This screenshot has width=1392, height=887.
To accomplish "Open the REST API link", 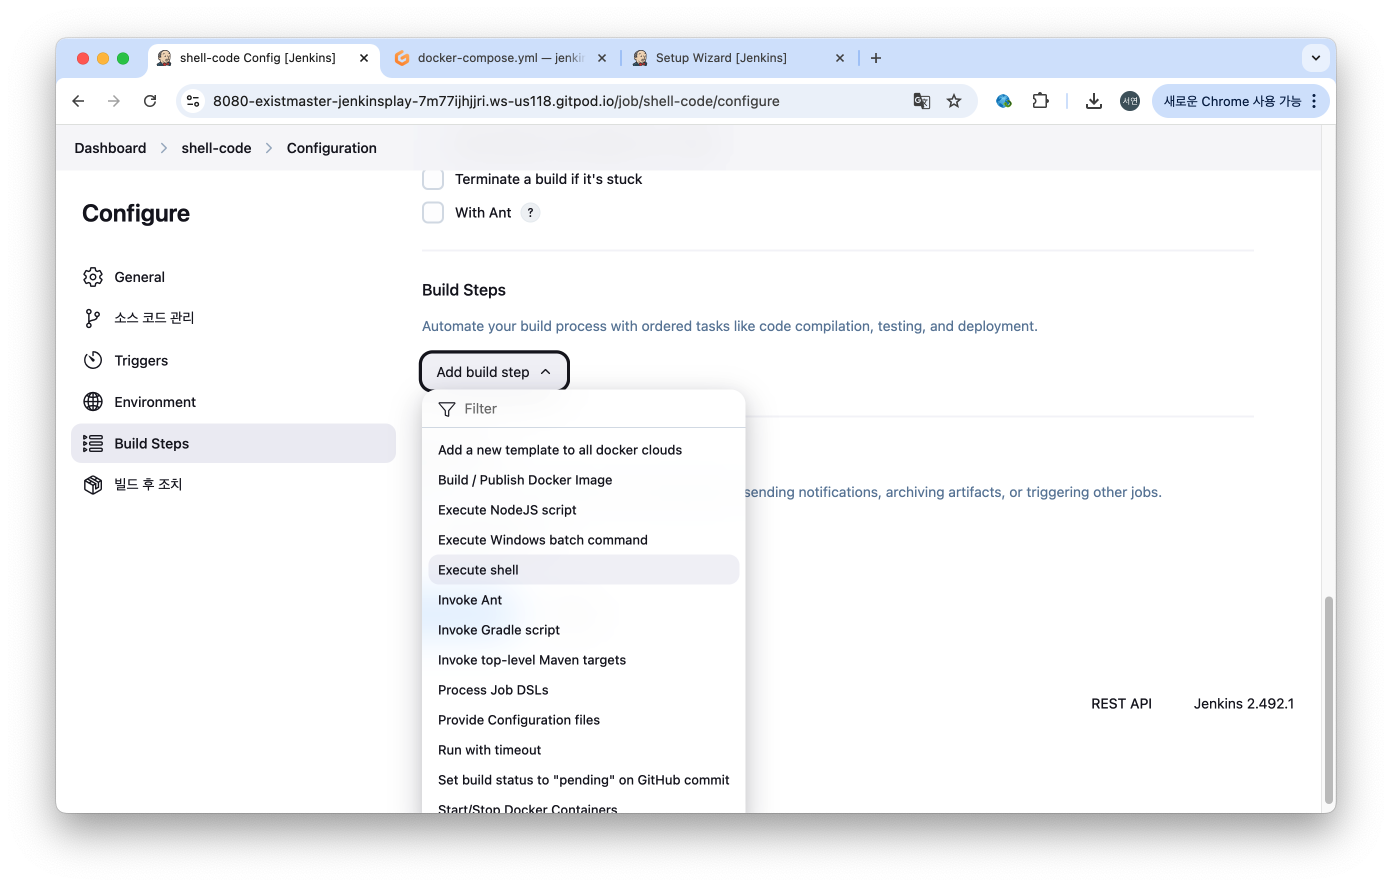I will (1121, 704).
